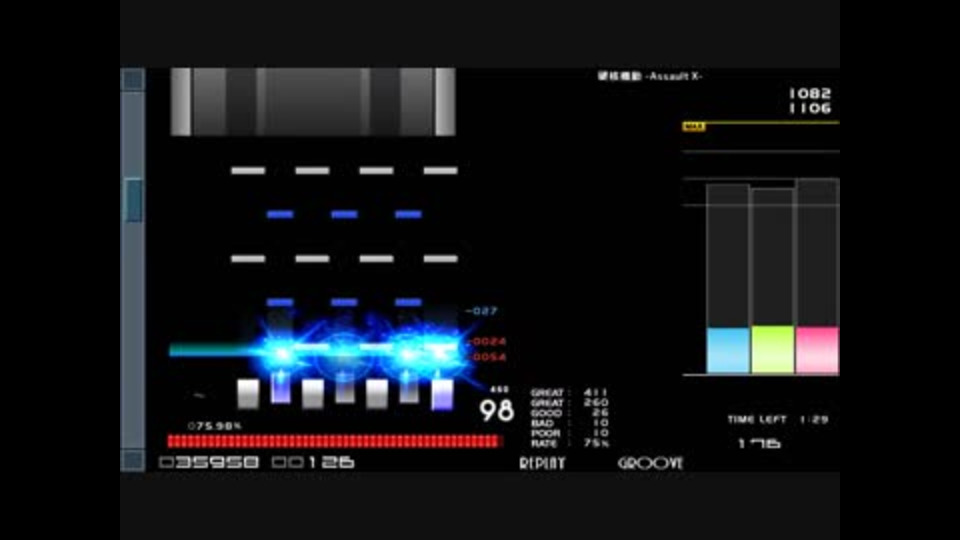Viewport: 960px width, 540px height.
Task: Click the bottom cap of the progress slider
Action: coord(133,460)
